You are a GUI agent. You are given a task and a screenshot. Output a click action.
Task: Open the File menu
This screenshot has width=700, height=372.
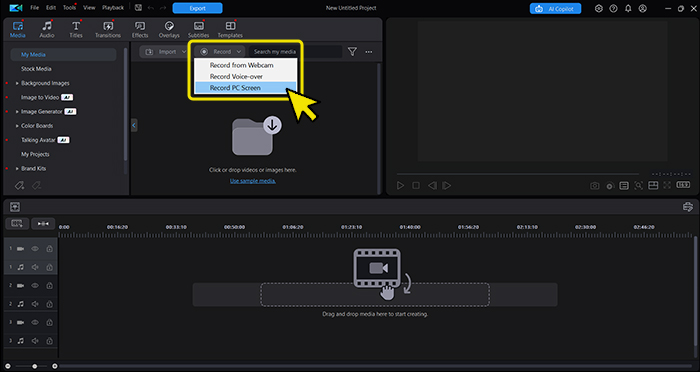34,8
